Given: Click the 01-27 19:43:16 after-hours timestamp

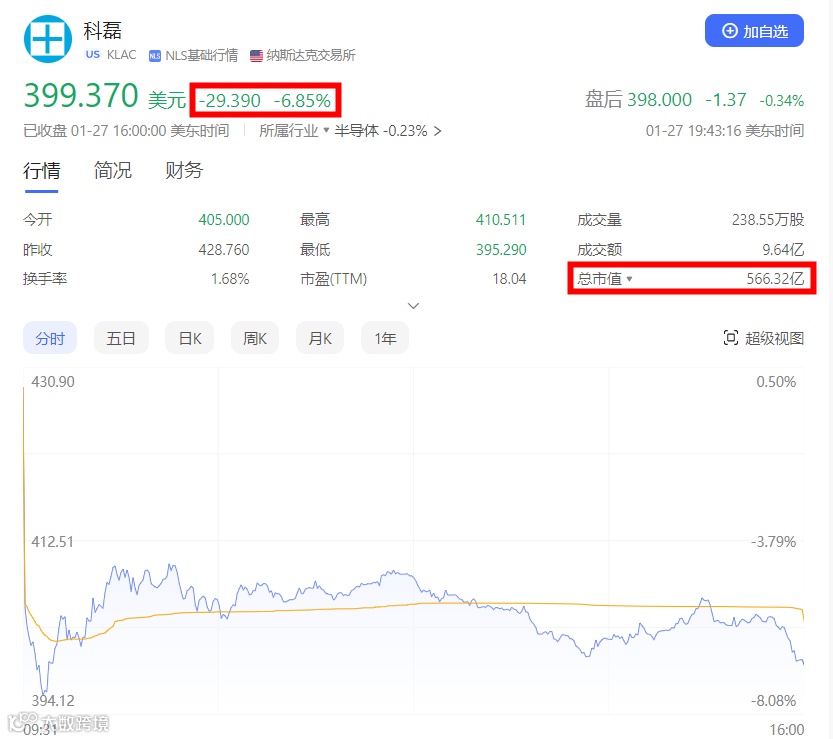Looking at the screenshot, I should pos(725,131).
